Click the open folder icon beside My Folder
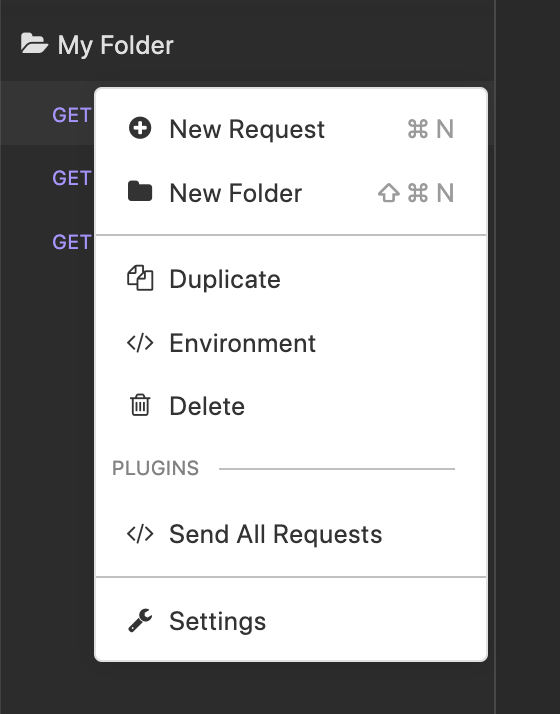The height and width of the screenshot is (714, 560). point(34,44)
